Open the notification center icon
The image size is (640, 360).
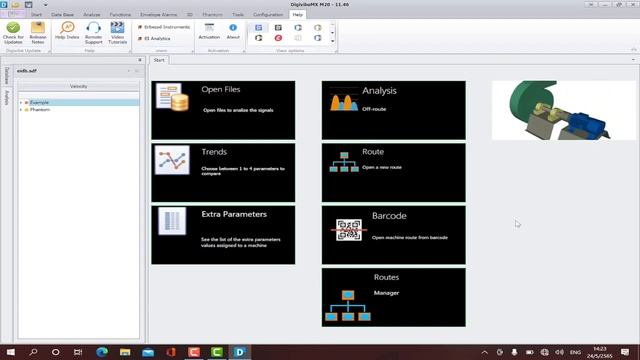point(625,352)
